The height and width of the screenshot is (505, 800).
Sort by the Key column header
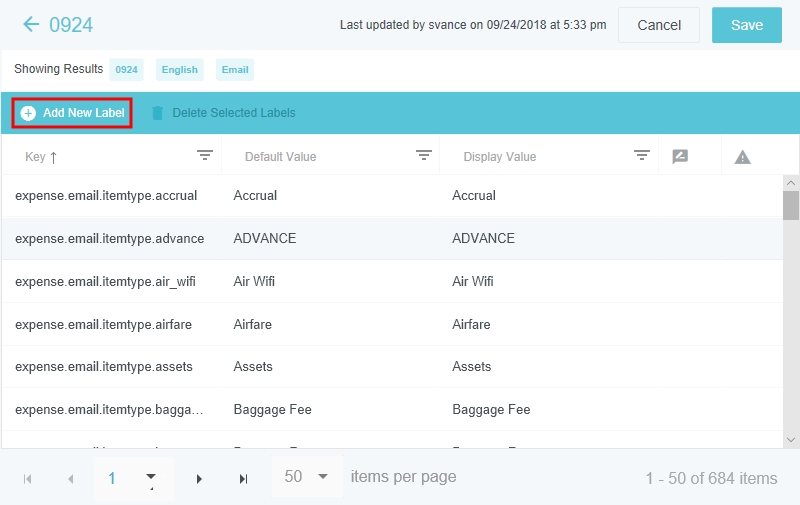[x=41, y=157]
